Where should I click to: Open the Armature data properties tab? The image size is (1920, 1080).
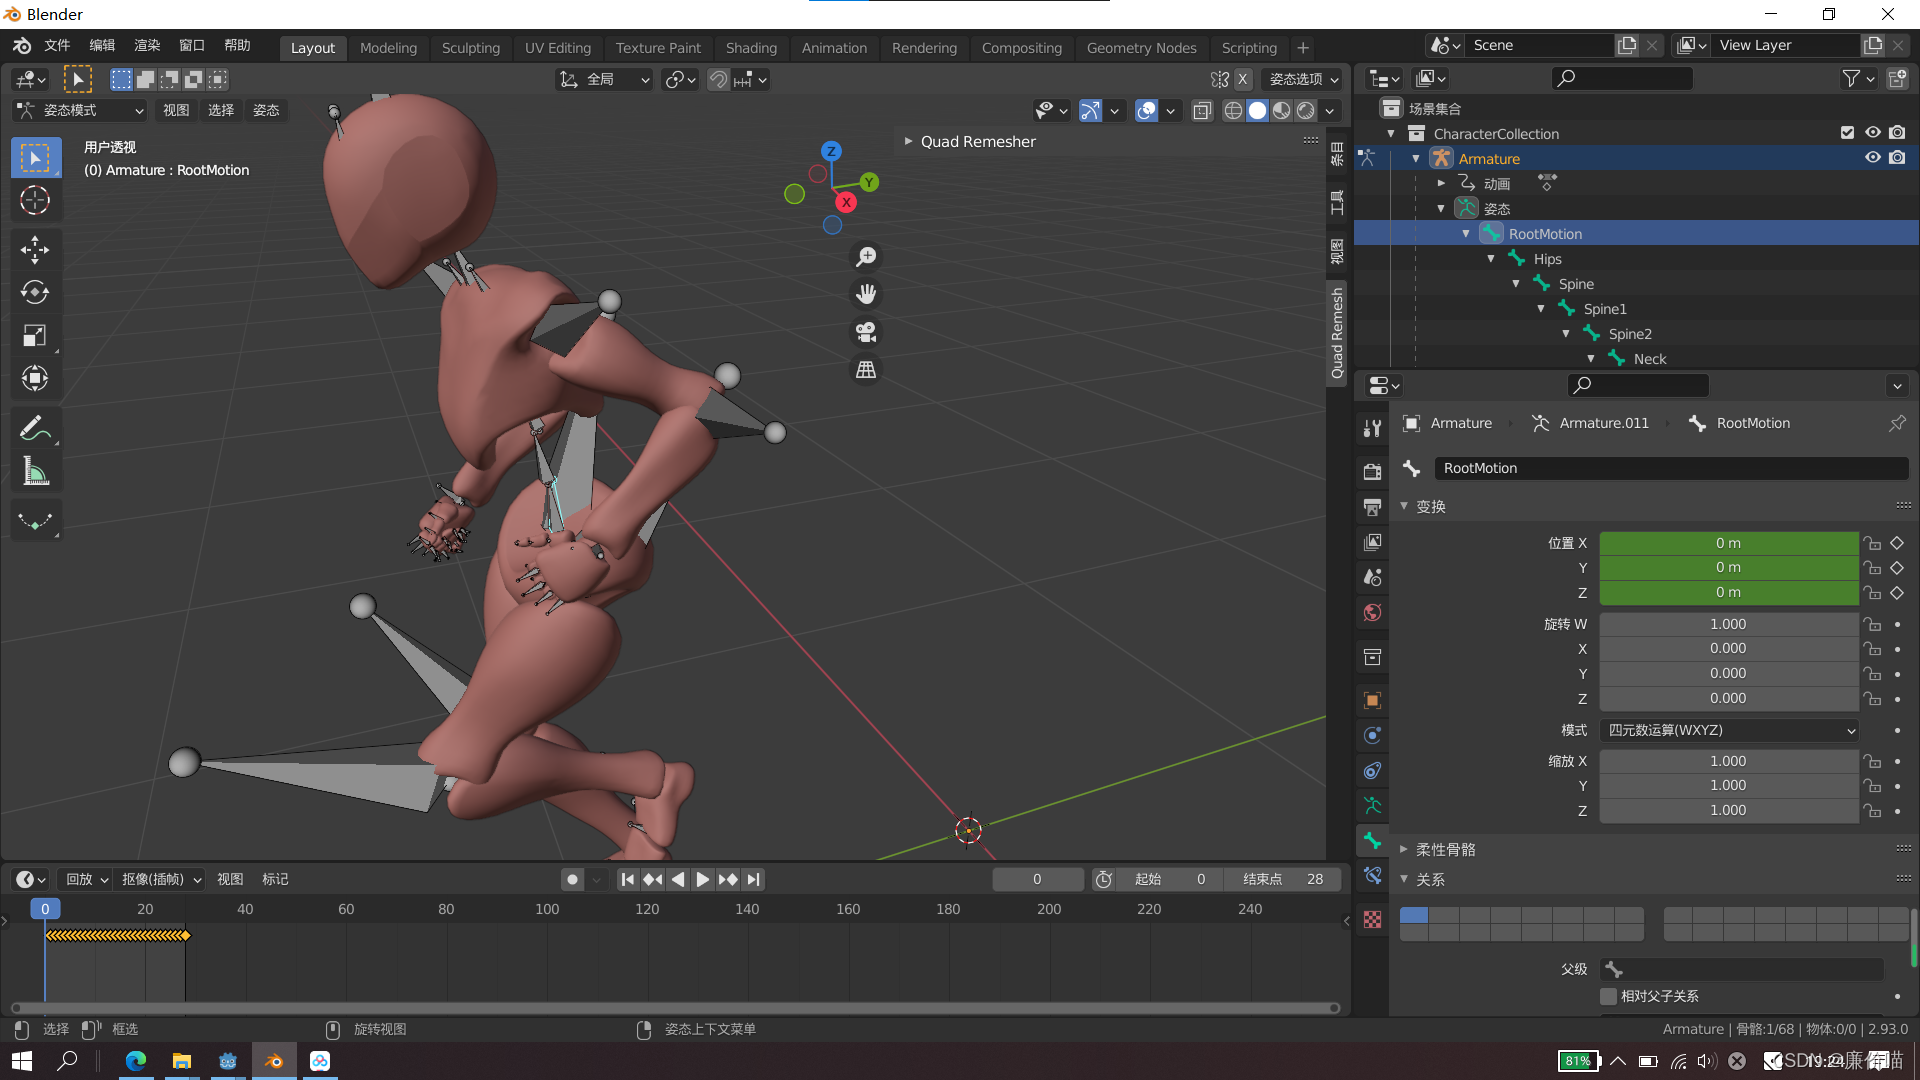pyautogui.click(x=1372, y=805)
